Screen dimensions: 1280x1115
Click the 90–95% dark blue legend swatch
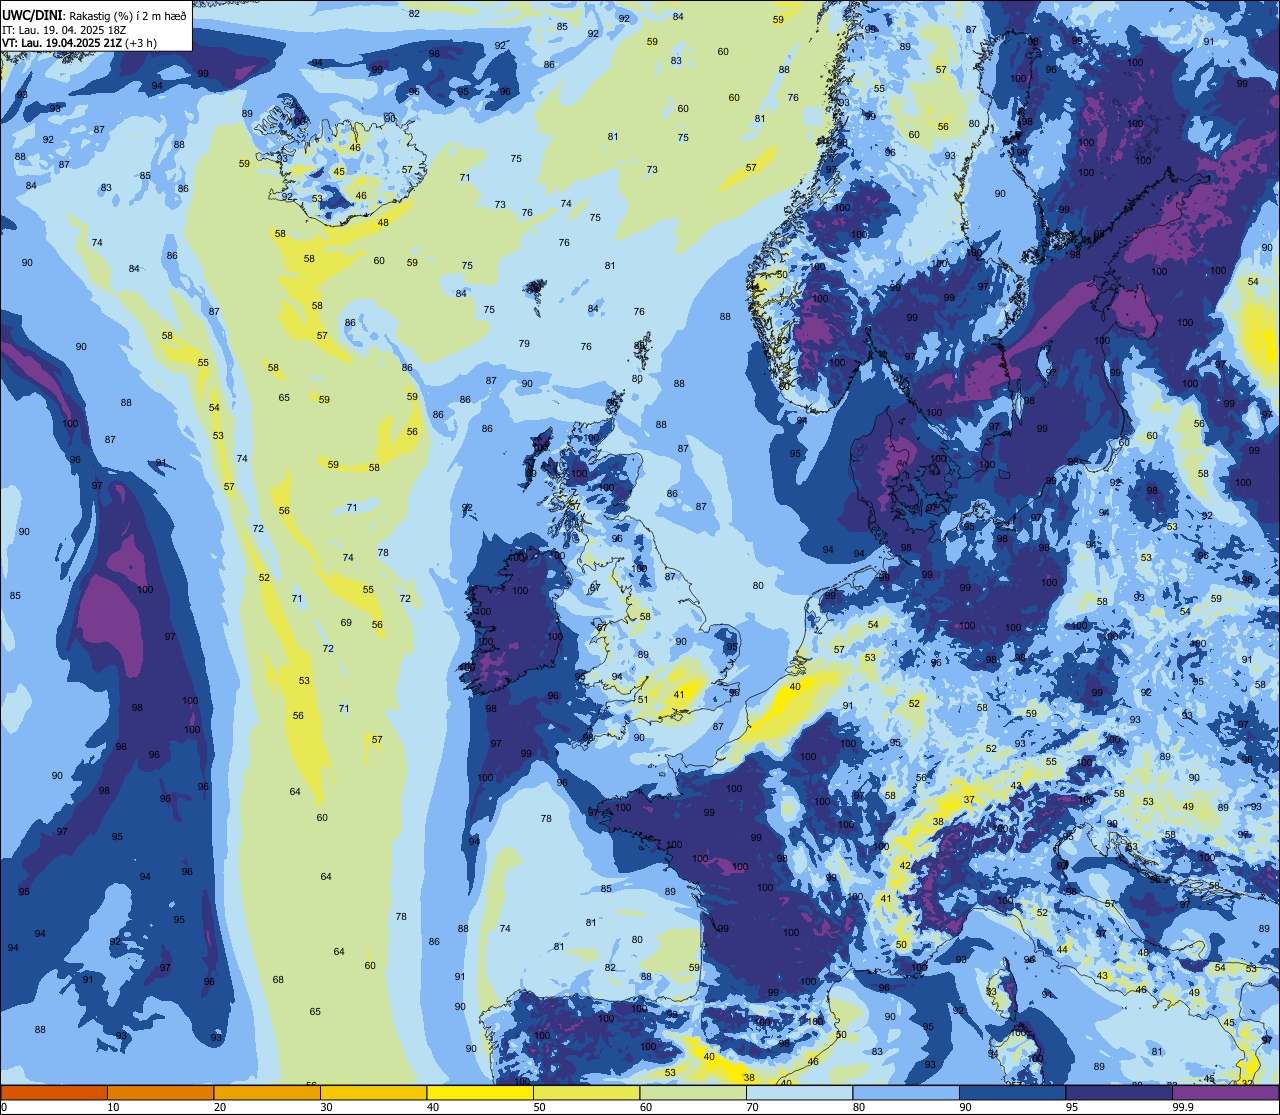(1012, 1092)
